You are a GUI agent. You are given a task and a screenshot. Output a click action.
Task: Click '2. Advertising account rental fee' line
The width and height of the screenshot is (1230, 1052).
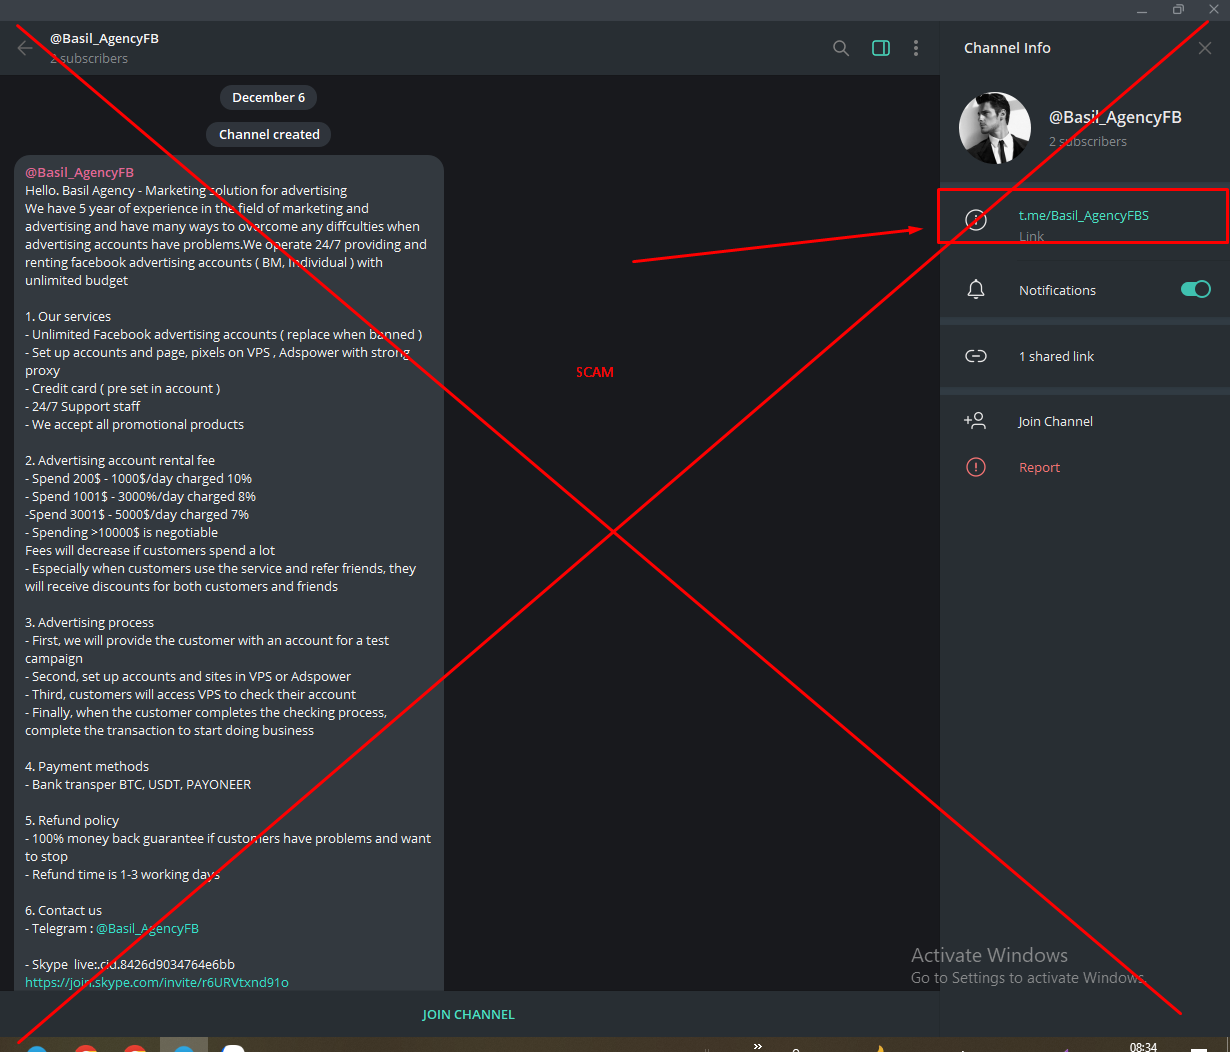(120, 460)
